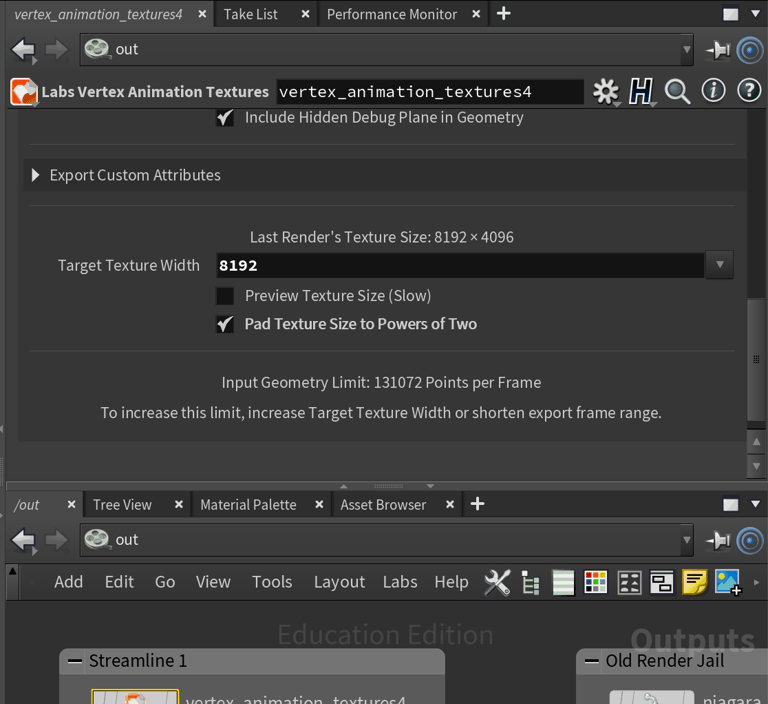Toggle parameter pane follow-selection circle icon
Image resolution: width=768 pixels, height=704 pixels.
click(x=750, y=50)
